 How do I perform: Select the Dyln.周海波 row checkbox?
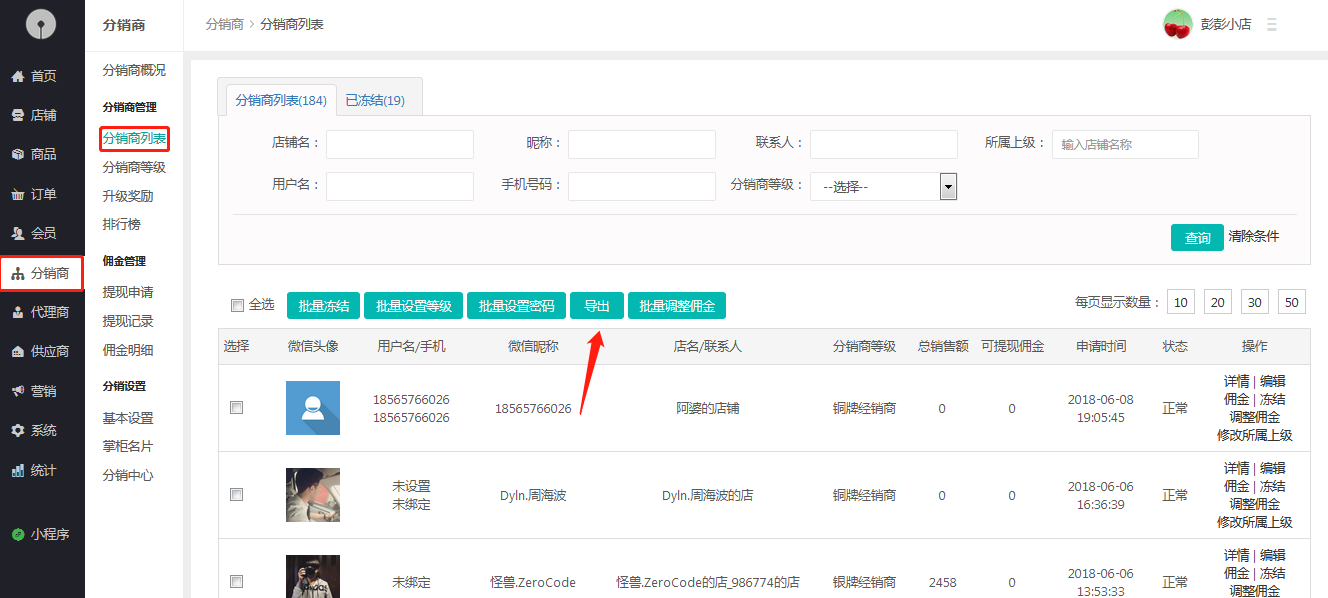[x=237, y=495]
